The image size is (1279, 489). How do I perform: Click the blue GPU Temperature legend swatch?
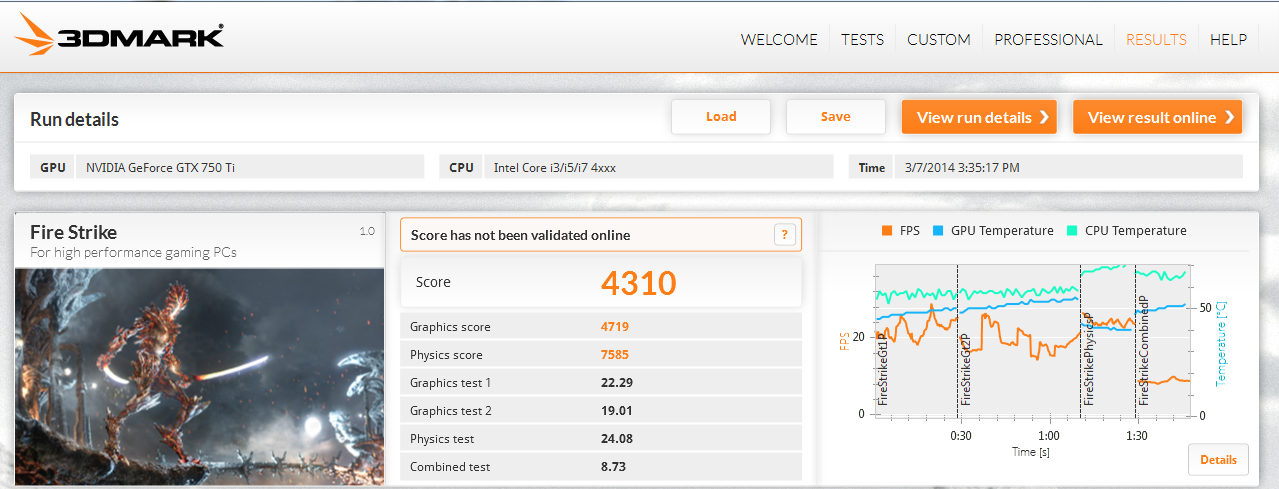939,231
